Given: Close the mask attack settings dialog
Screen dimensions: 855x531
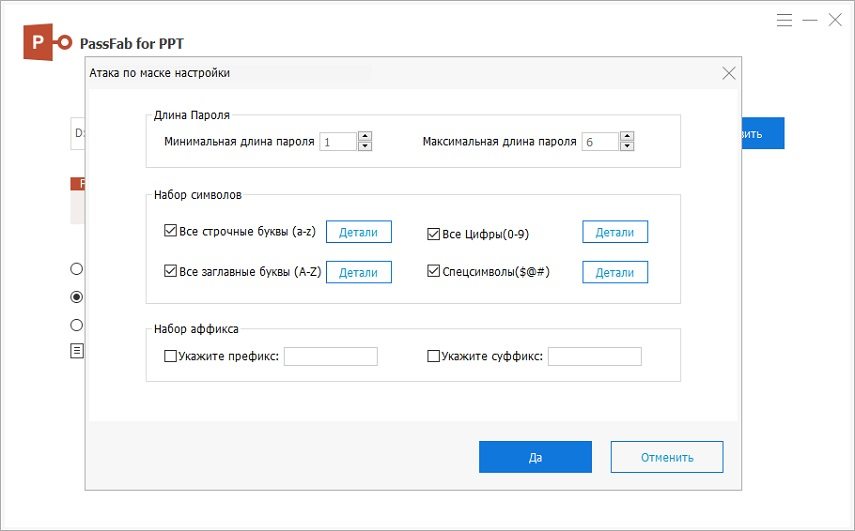Looking at the screenshot, I should pos(728,73).
